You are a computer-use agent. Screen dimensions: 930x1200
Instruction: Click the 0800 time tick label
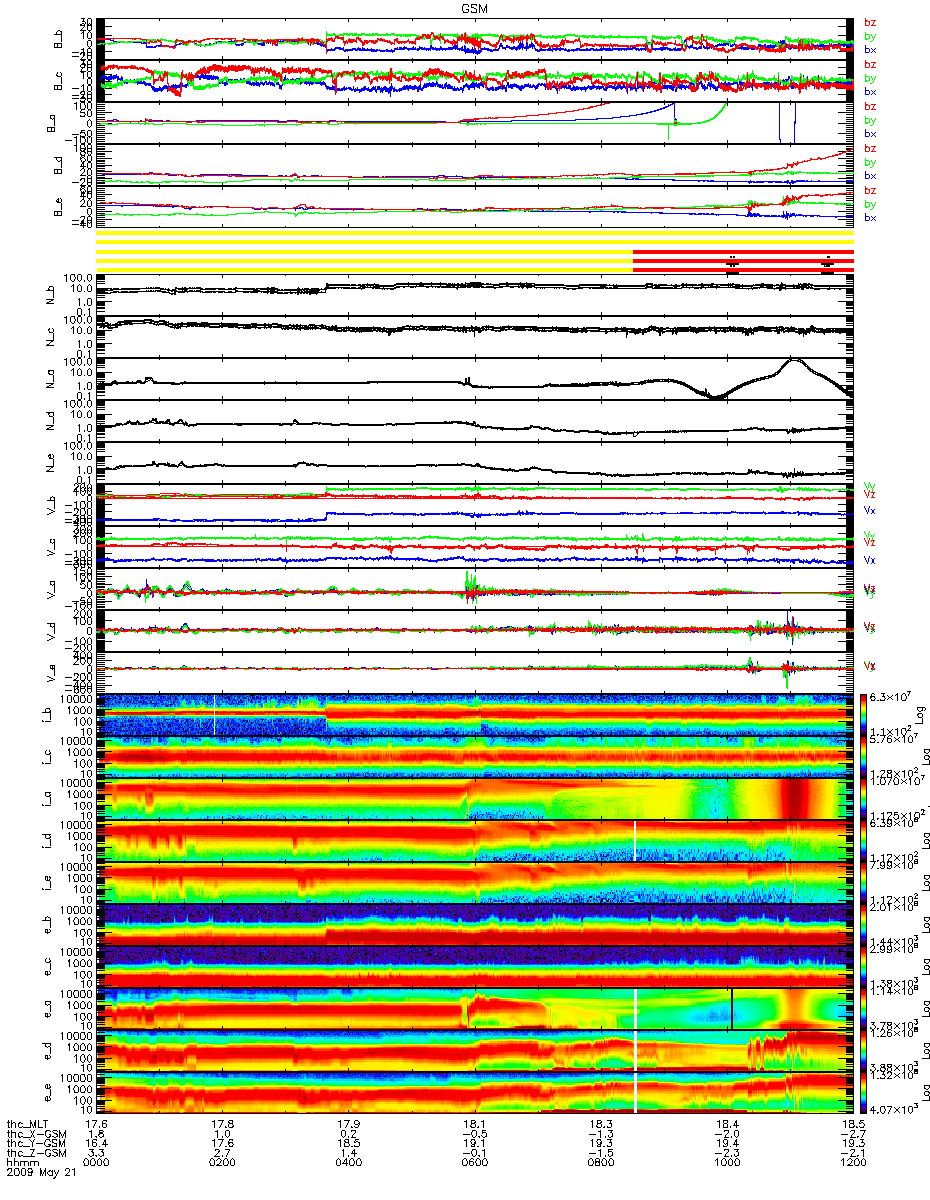click(x=600, y=1164)
